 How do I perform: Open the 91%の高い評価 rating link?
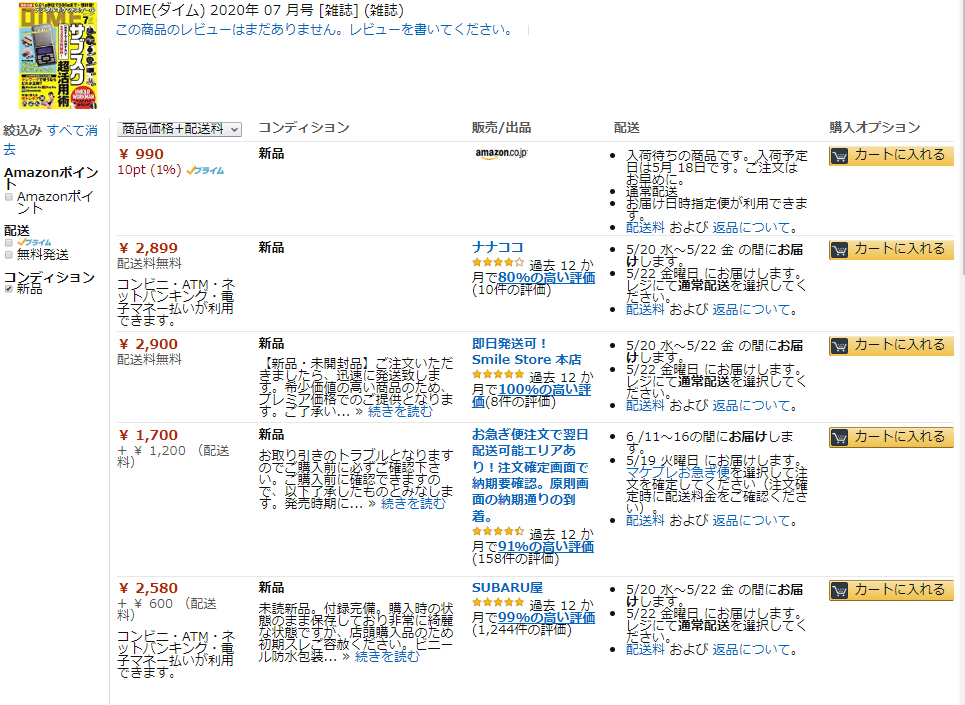point(546,546)
